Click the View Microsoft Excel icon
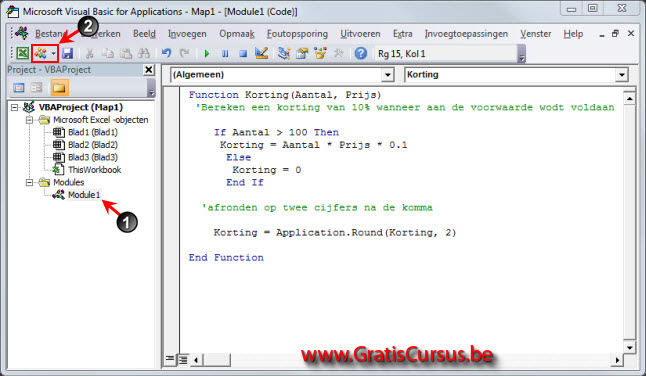The image size is (646, 376). pyautogui.click(x=22, y=53)
